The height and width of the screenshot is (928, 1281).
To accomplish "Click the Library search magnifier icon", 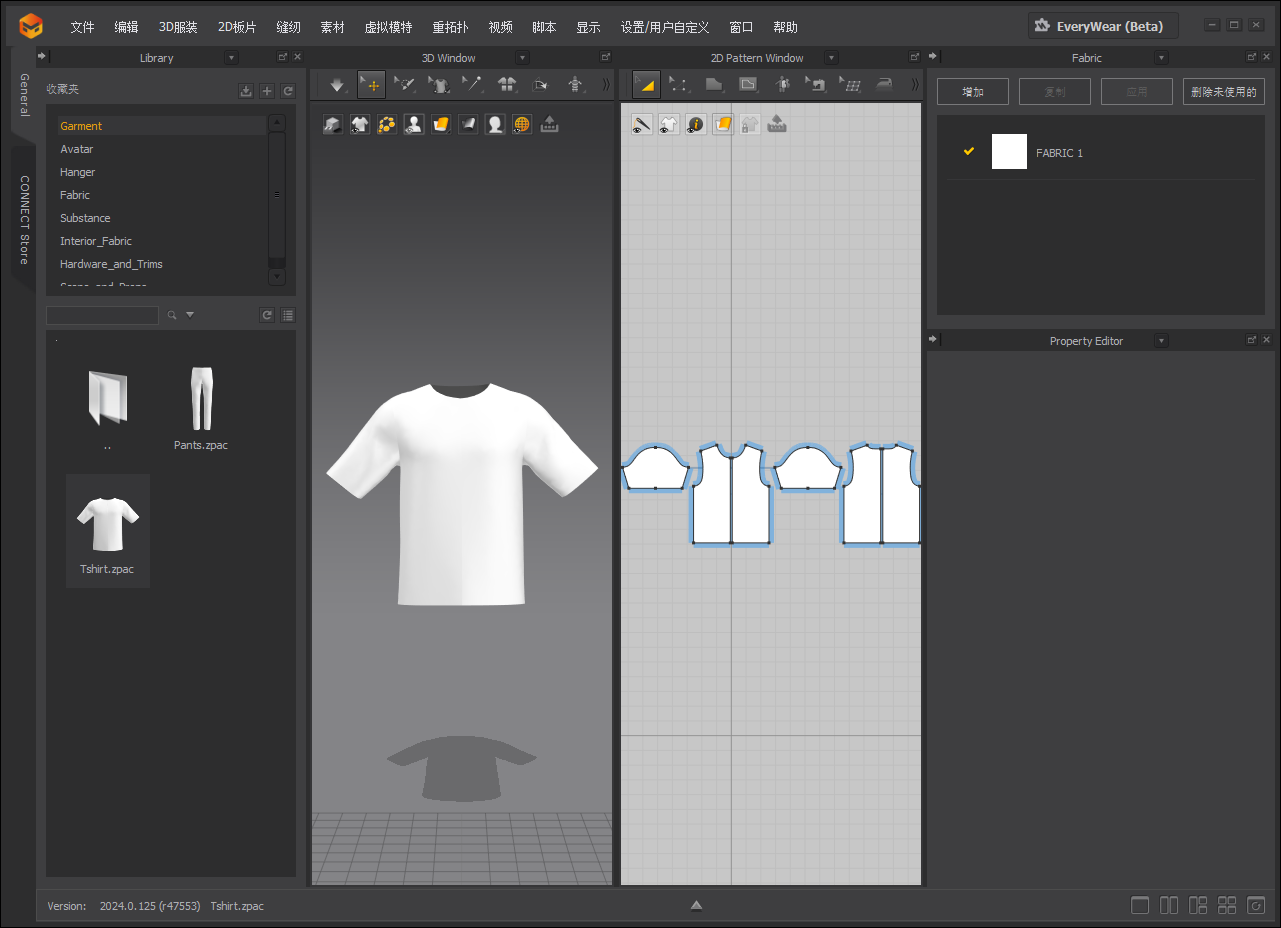I will tap(172, 315).
